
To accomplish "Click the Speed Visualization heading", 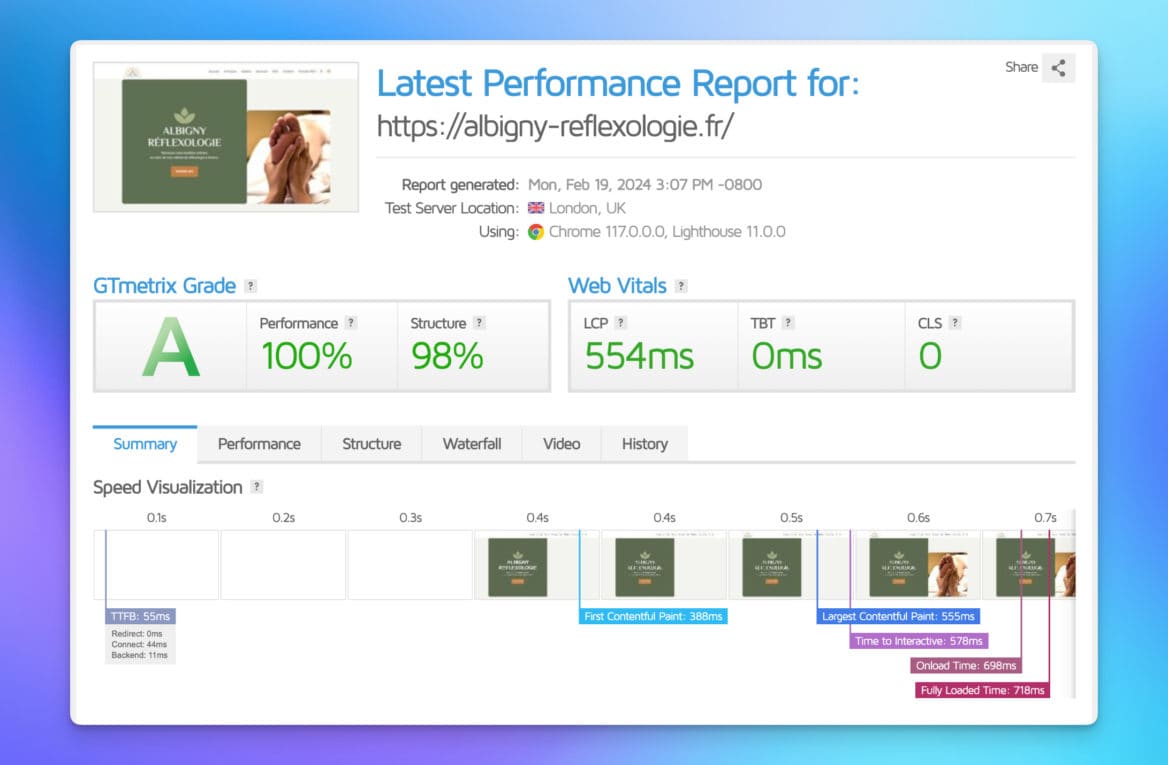I will click(168, 487).
